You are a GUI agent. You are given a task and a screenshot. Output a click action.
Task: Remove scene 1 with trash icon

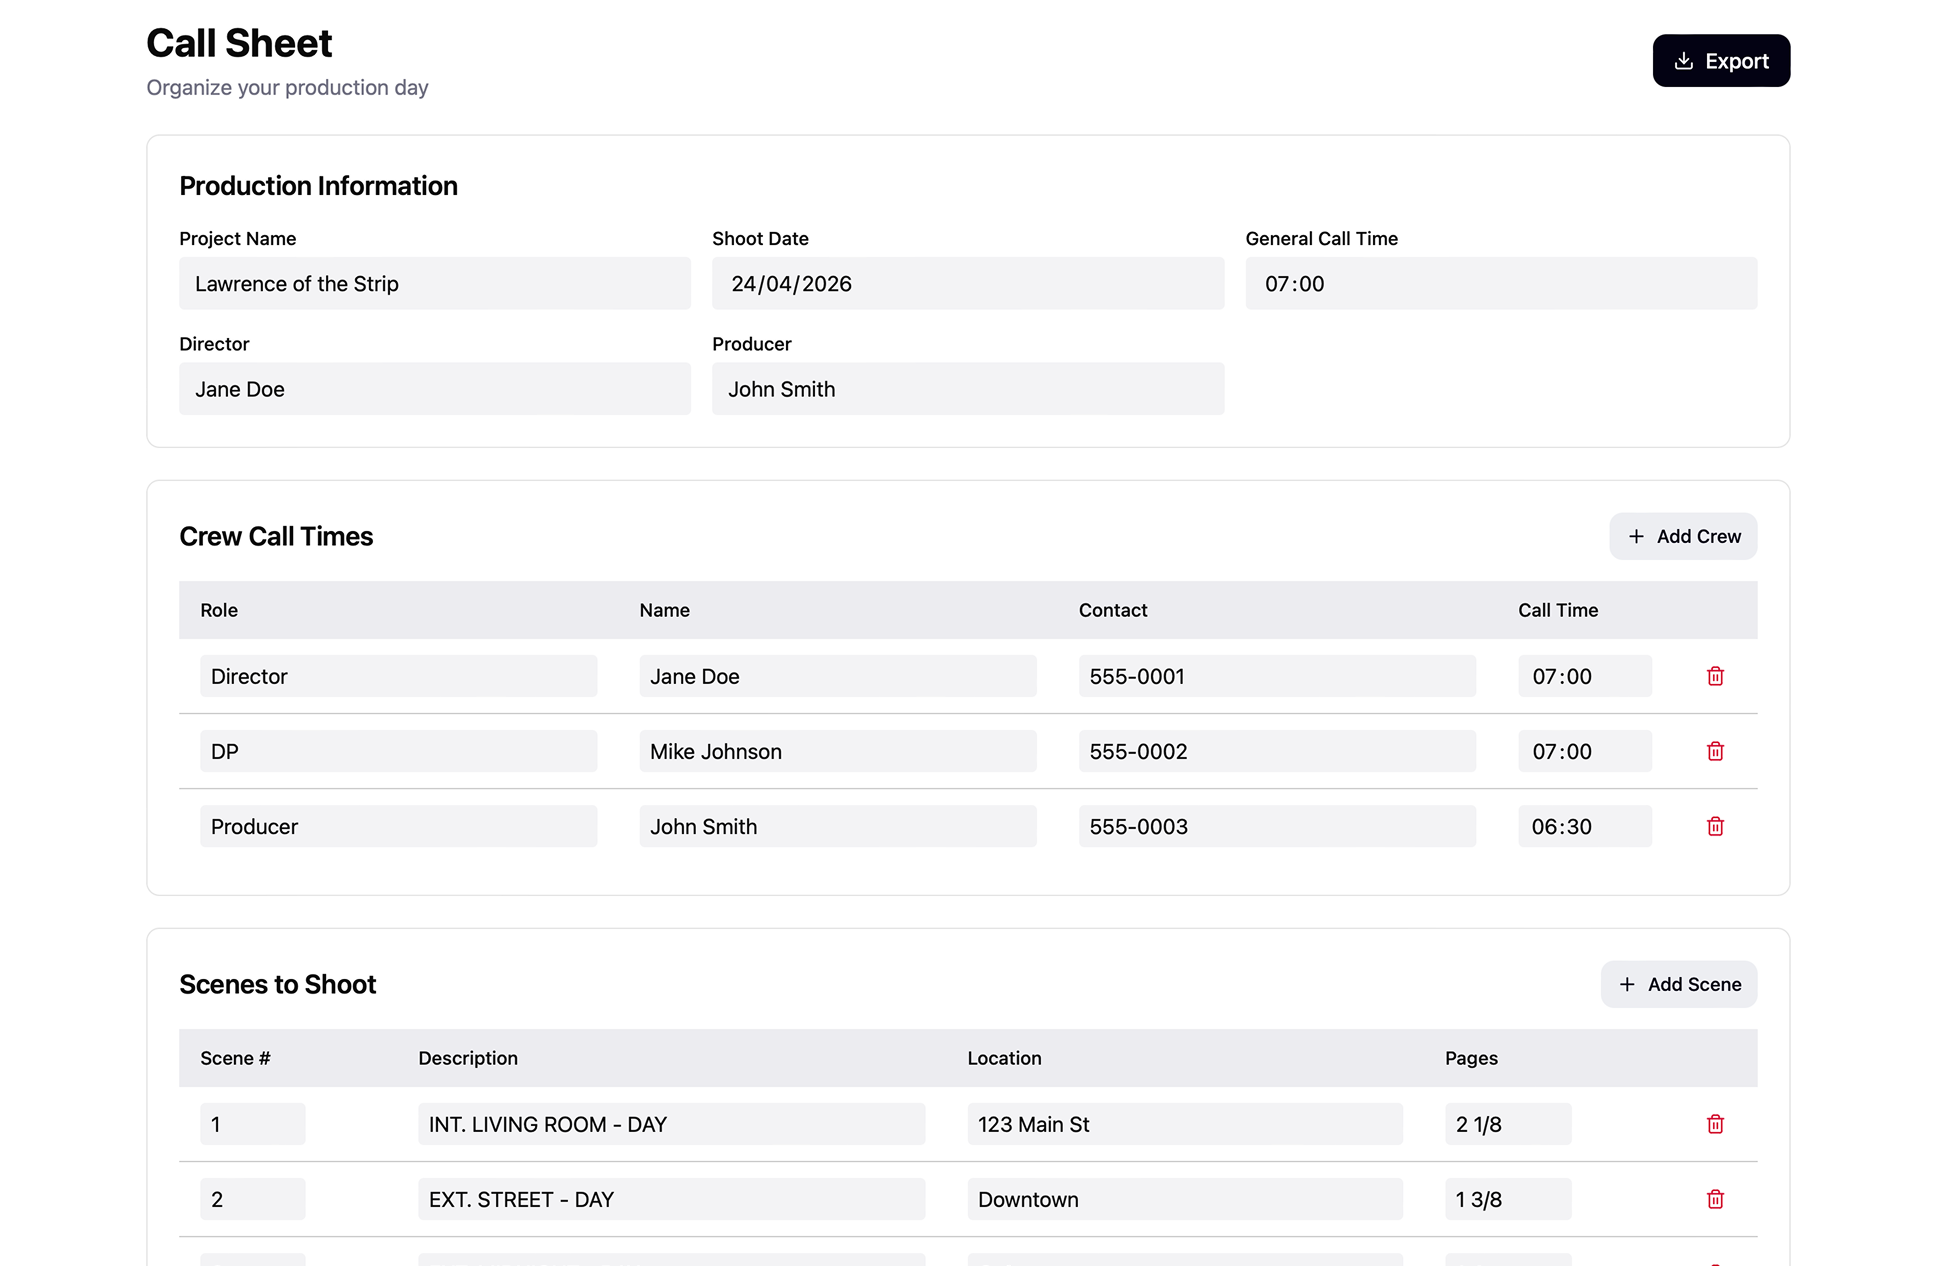point(1715,1124)
